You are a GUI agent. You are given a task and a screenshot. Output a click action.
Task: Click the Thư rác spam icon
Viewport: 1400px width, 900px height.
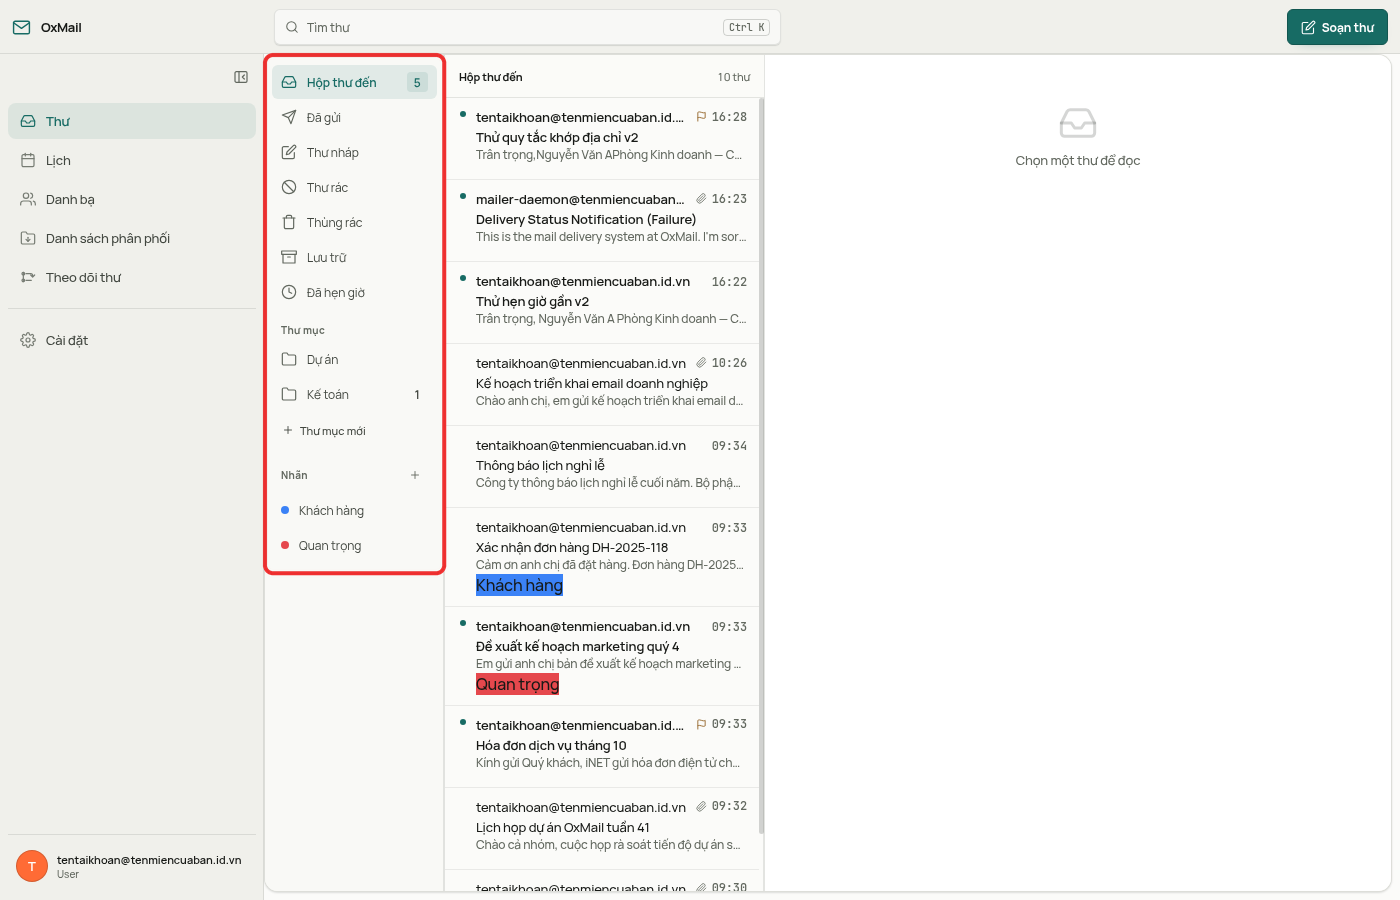[289, 187]
